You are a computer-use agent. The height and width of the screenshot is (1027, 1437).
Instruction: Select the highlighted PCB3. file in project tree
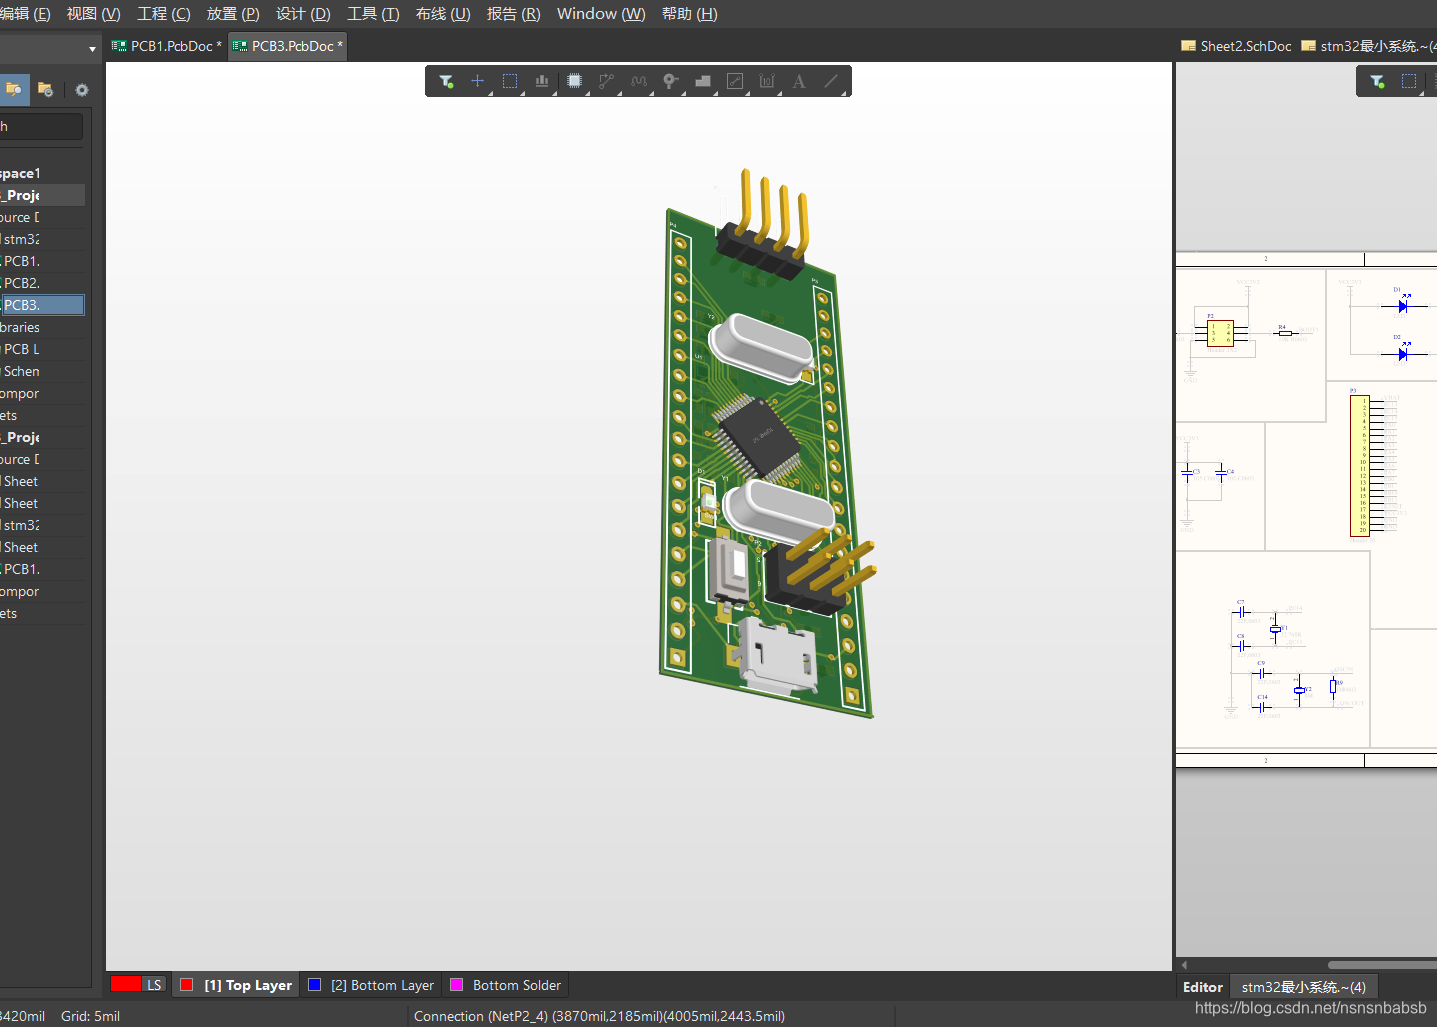point(42,305)
